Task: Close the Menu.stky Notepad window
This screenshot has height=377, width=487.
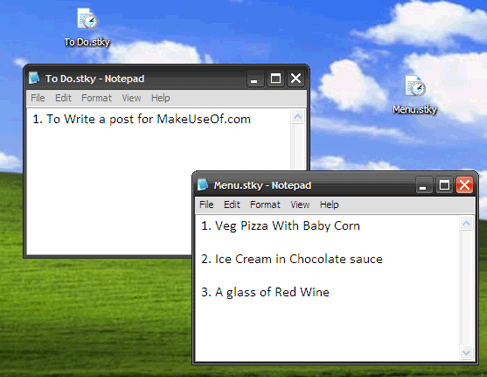Action: click(x=465, y=185)
